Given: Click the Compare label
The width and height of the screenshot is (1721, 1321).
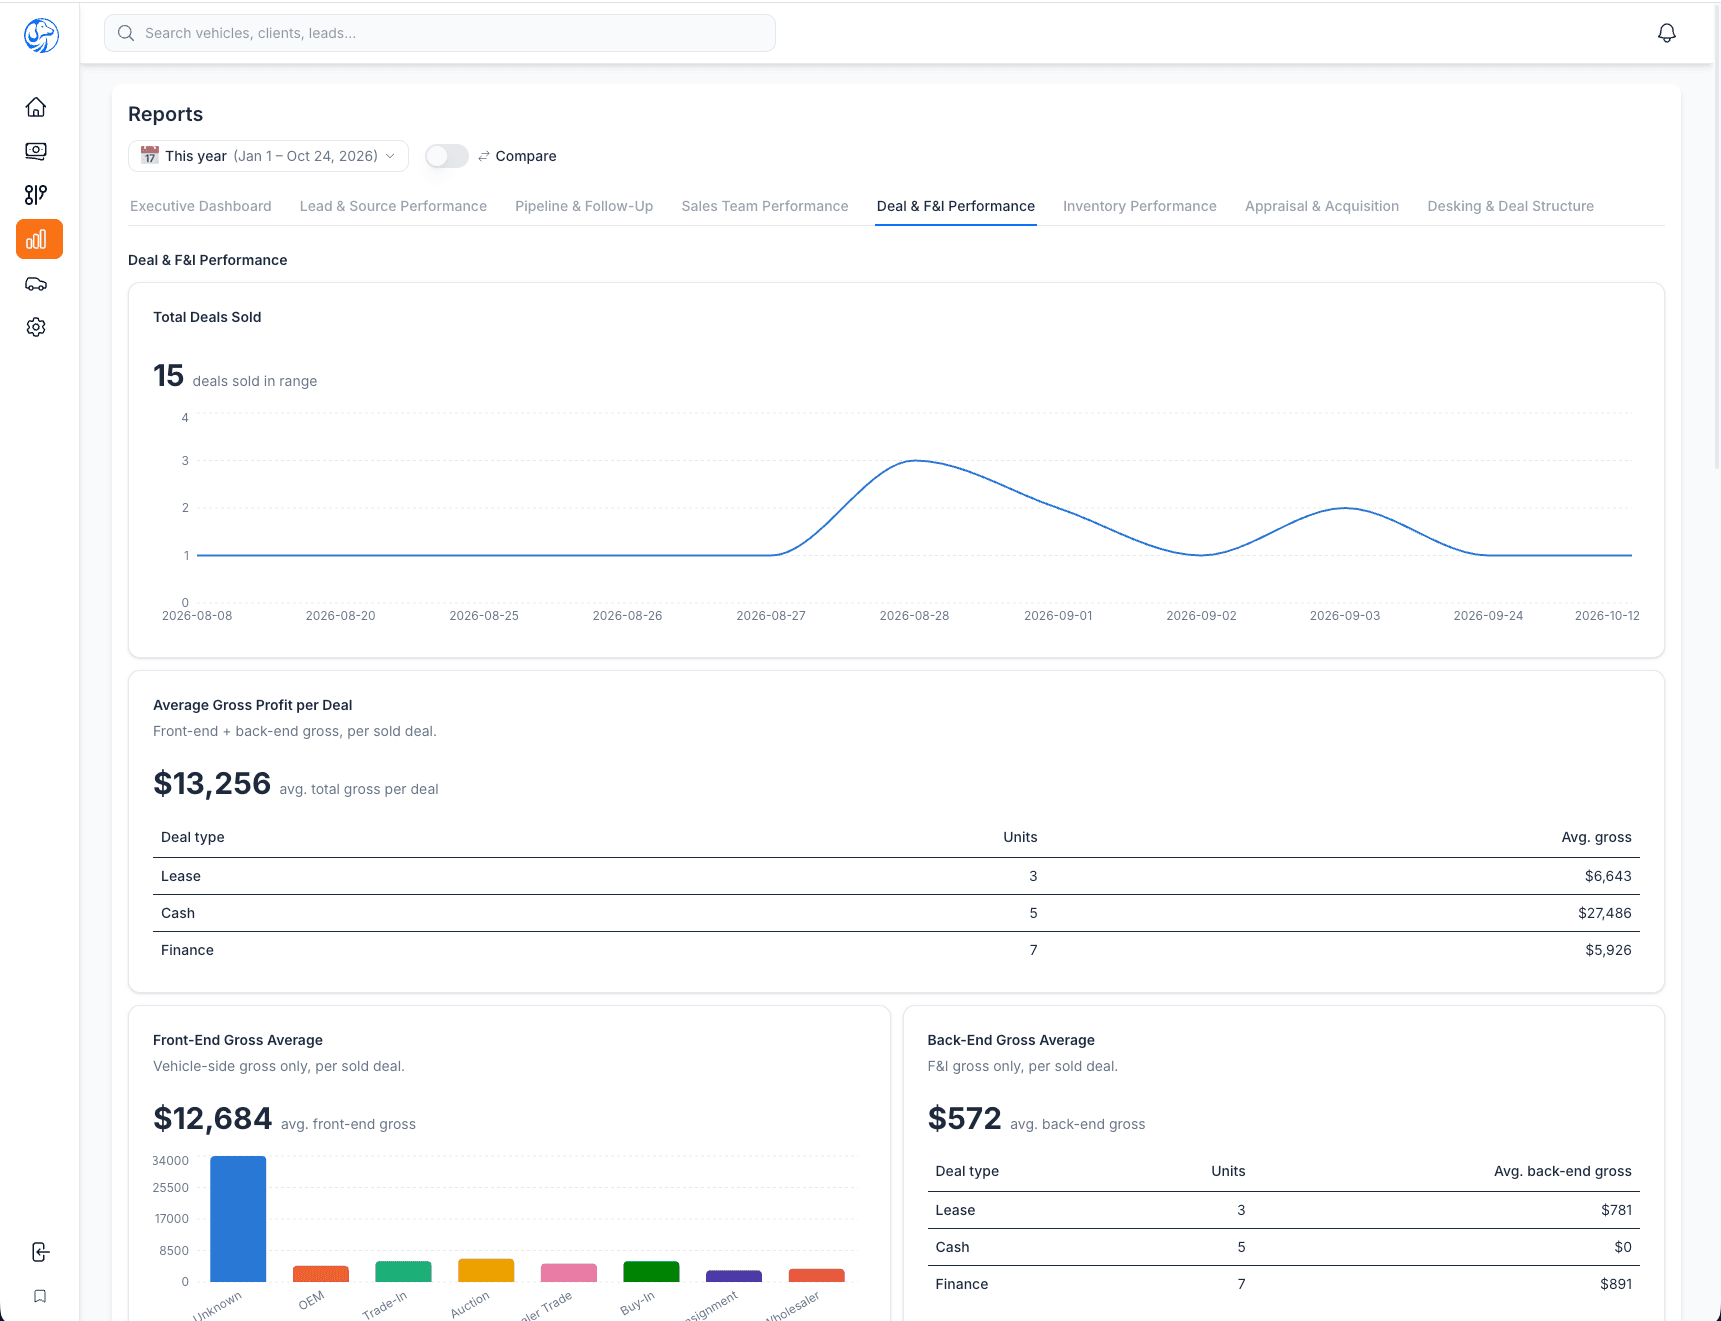Looking at the screenshot, I should [526, 156].
